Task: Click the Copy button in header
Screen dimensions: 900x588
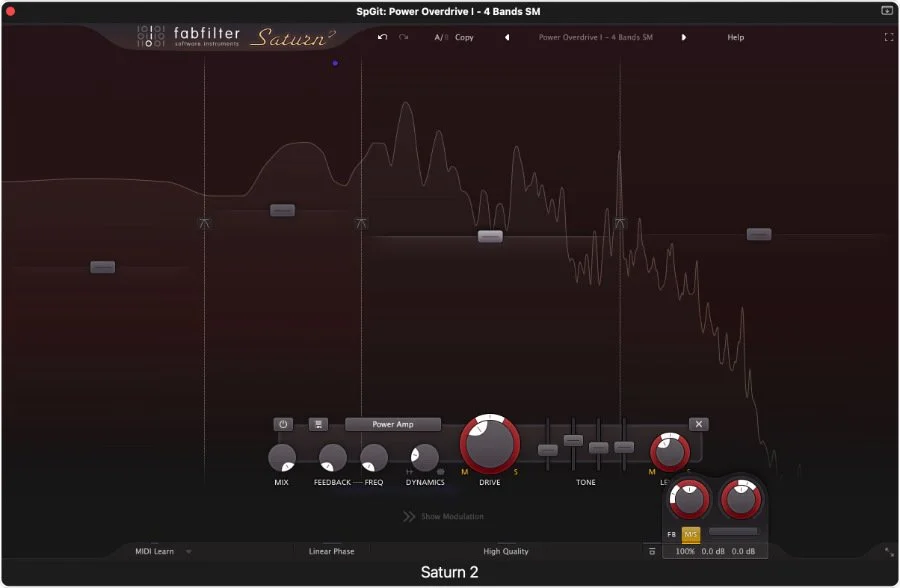Action: coord(464,37)
